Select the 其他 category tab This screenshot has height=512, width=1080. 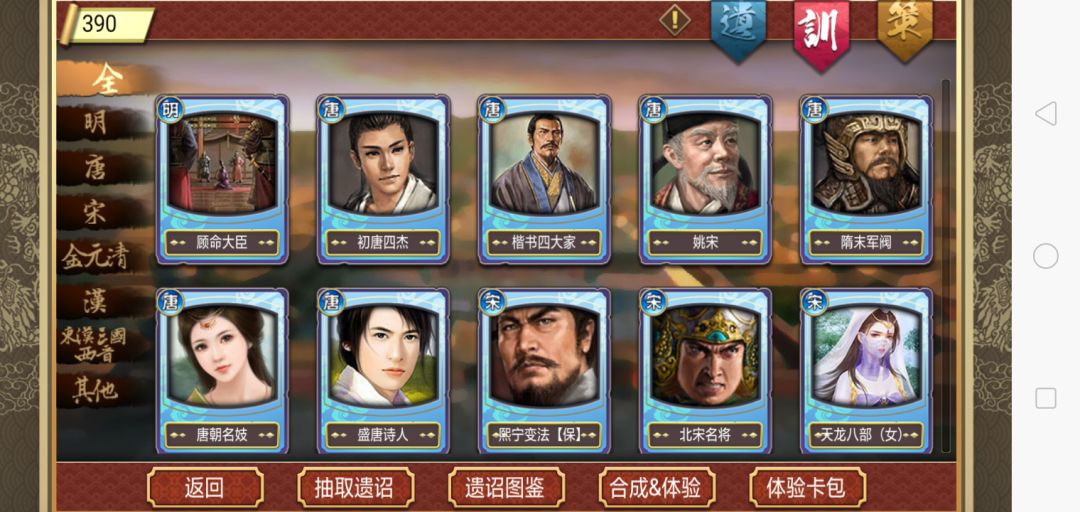96,390
